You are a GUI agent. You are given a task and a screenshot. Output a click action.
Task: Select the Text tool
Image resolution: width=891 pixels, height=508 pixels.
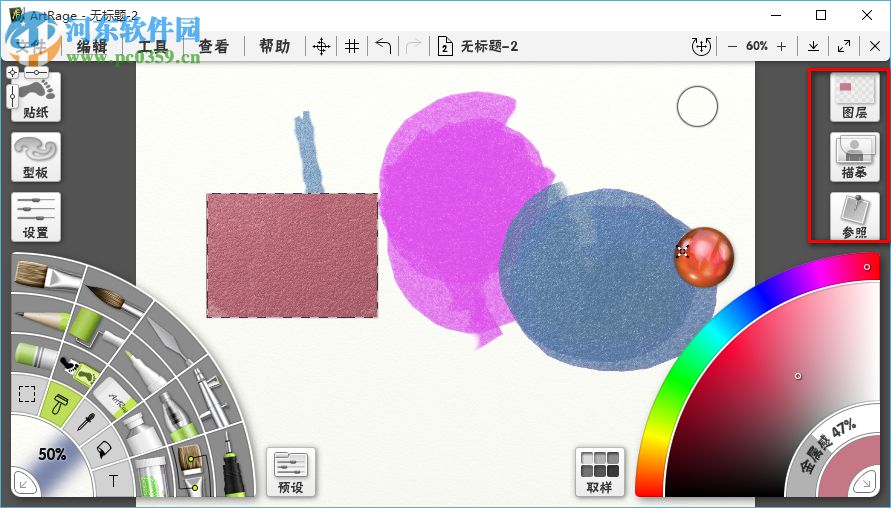113,481
